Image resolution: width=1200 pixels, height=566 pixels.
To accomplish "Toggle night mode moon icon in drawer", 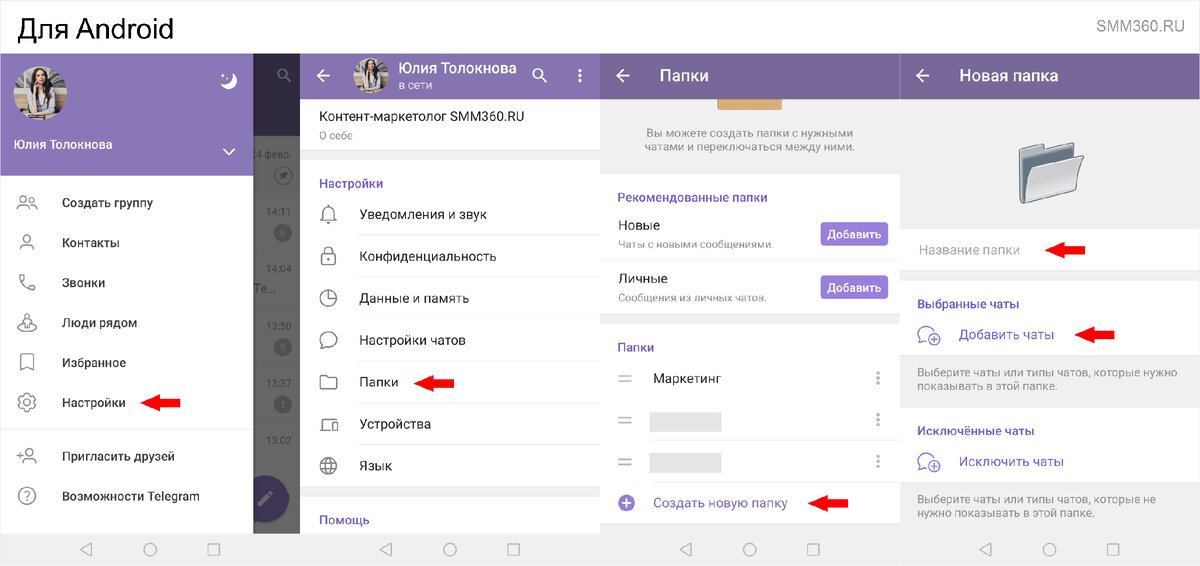I will tap(229, 81).
